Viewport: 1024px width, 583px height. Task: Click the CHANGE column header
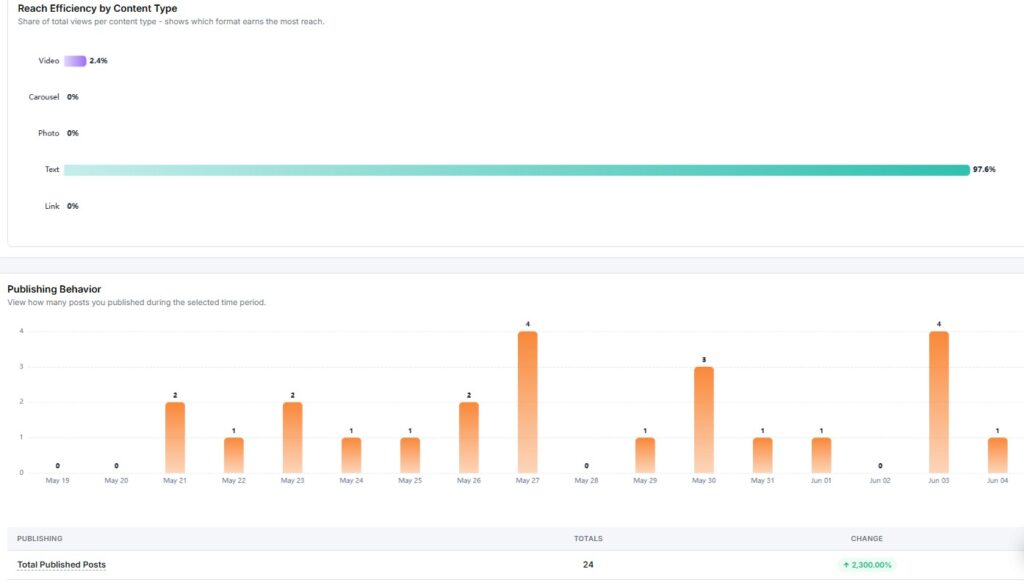pos(867,539)
